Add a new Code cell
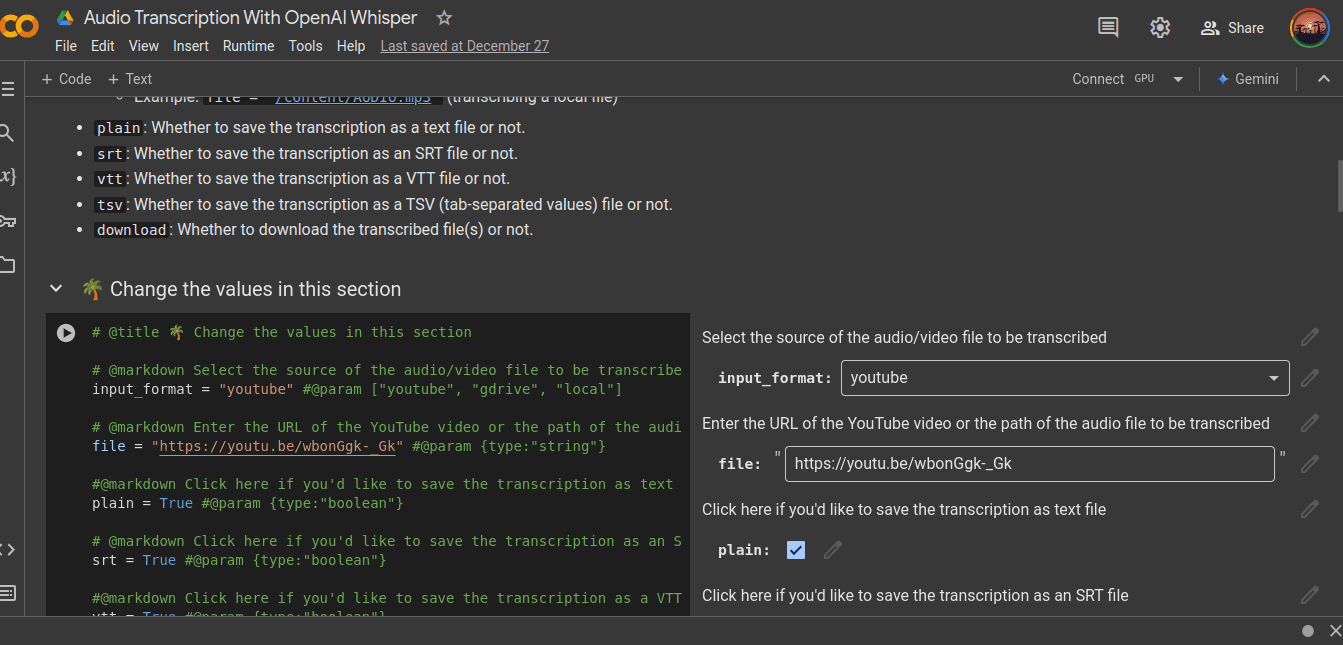The height and width of the screenshot is (645, 1343). (x=66, y=79)
